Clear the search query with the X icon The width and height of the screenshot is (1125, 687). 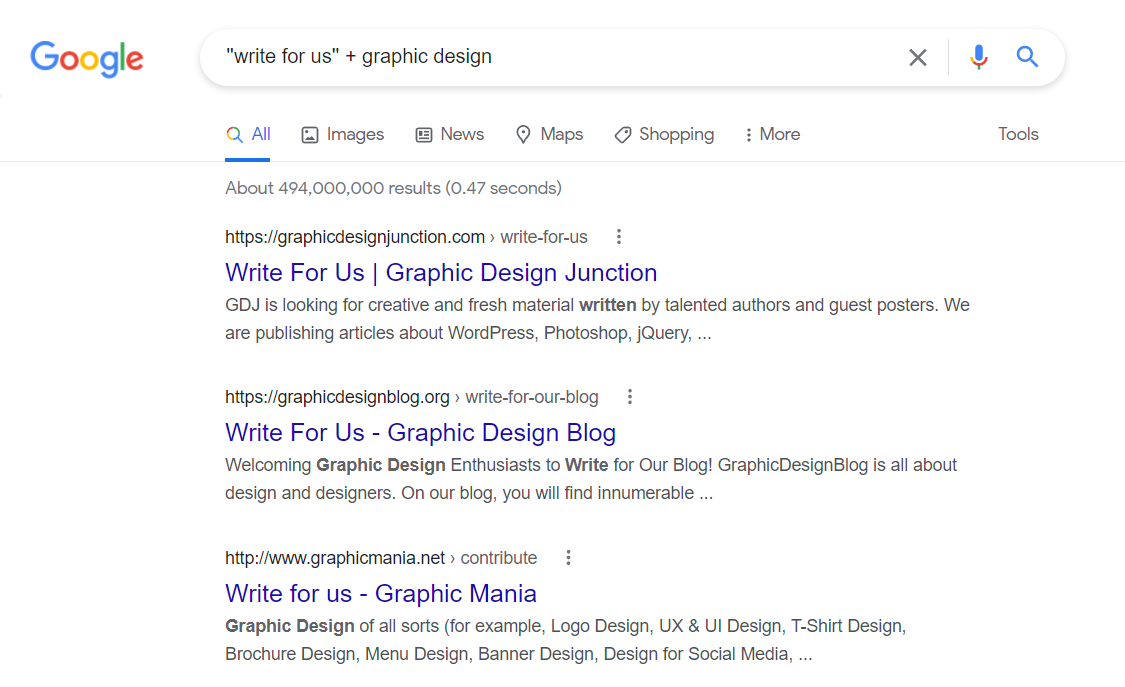[x=918, y=57]
